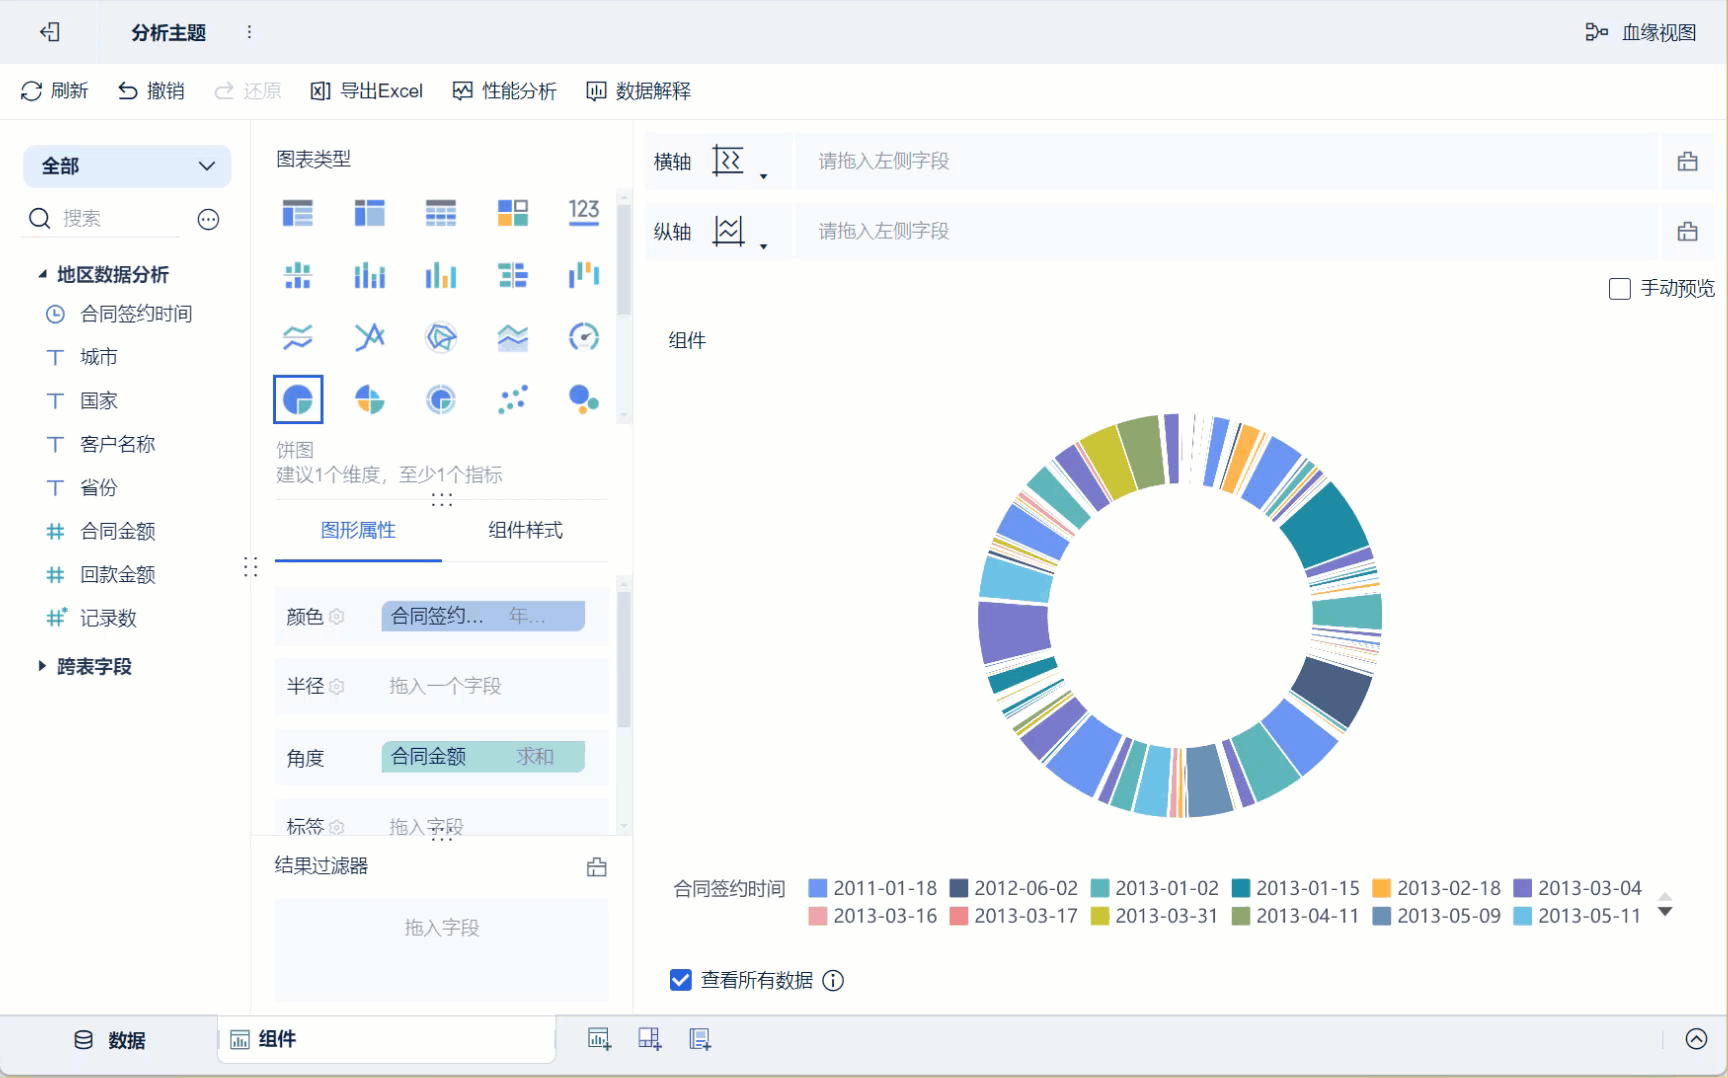Click the 血缘视图 lineage view icon

coord(1596,32)
